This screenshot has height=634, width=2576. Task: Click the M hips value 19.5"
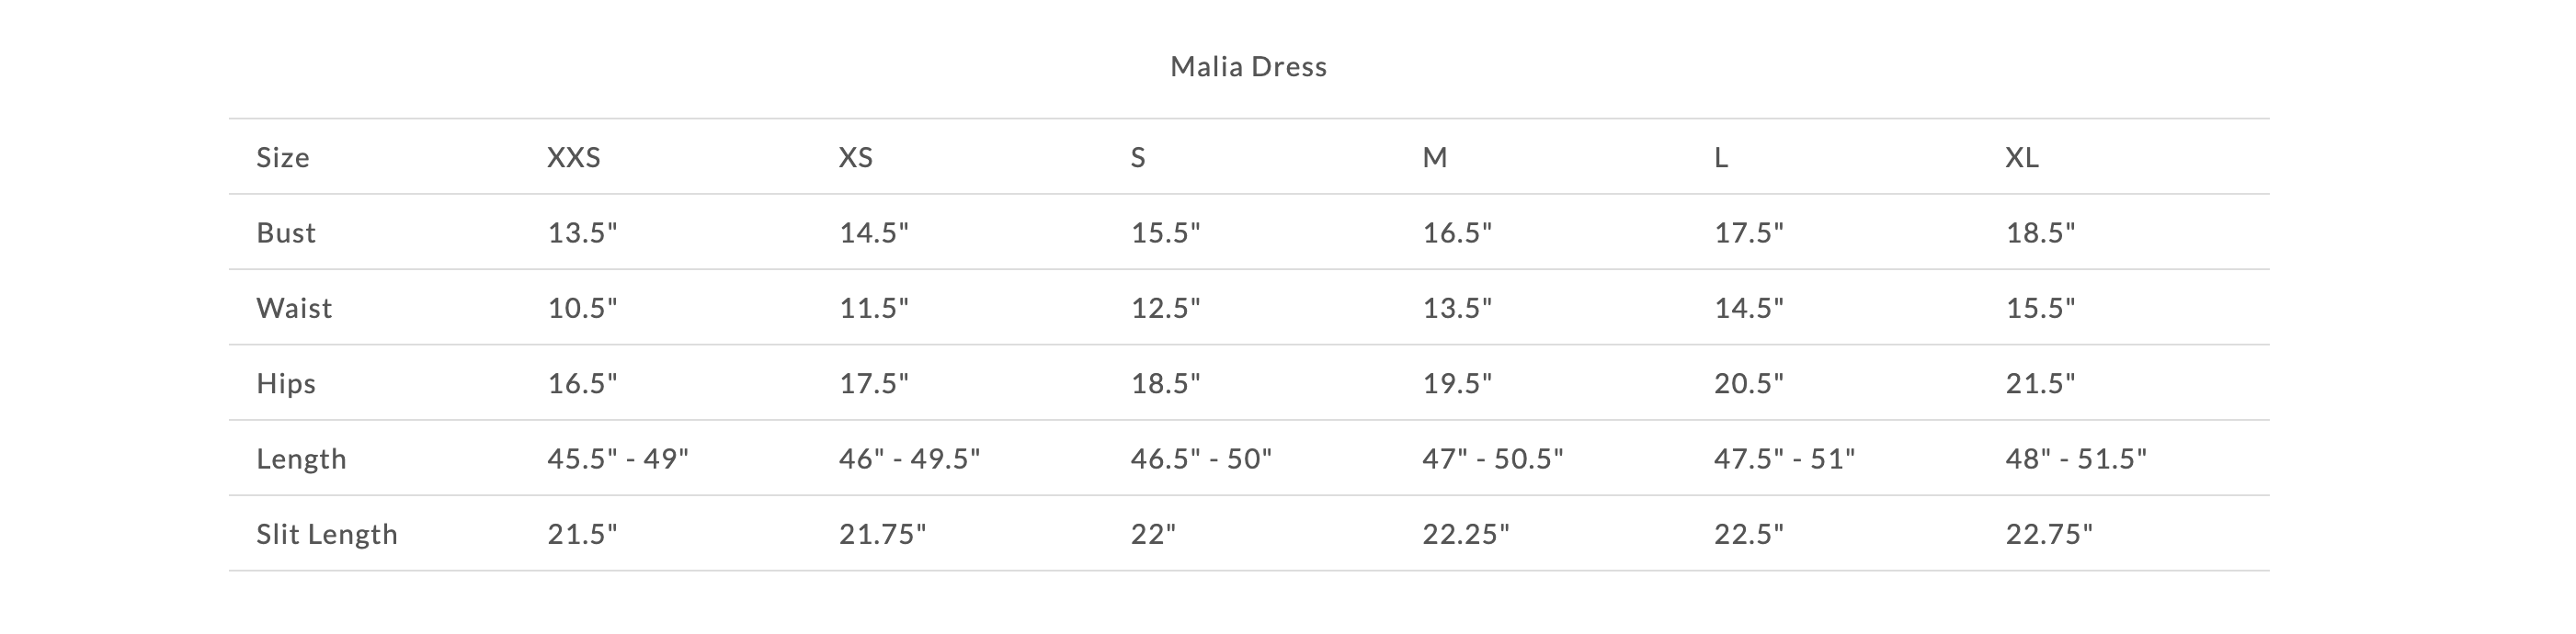tap(1457, 384)
